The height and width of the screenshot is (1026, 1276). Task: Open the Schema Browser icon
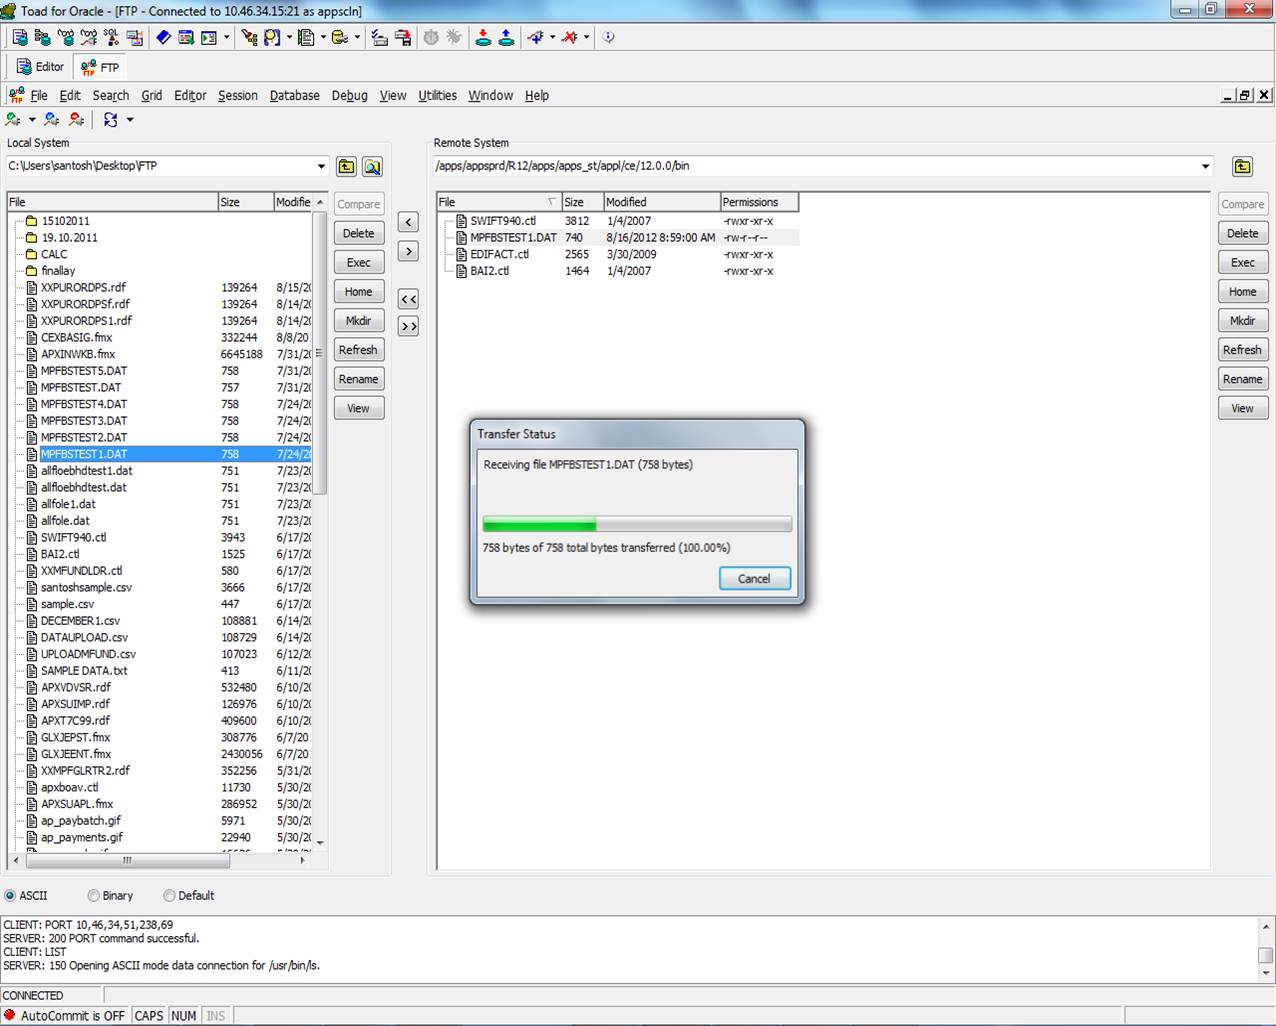(44, 37)
